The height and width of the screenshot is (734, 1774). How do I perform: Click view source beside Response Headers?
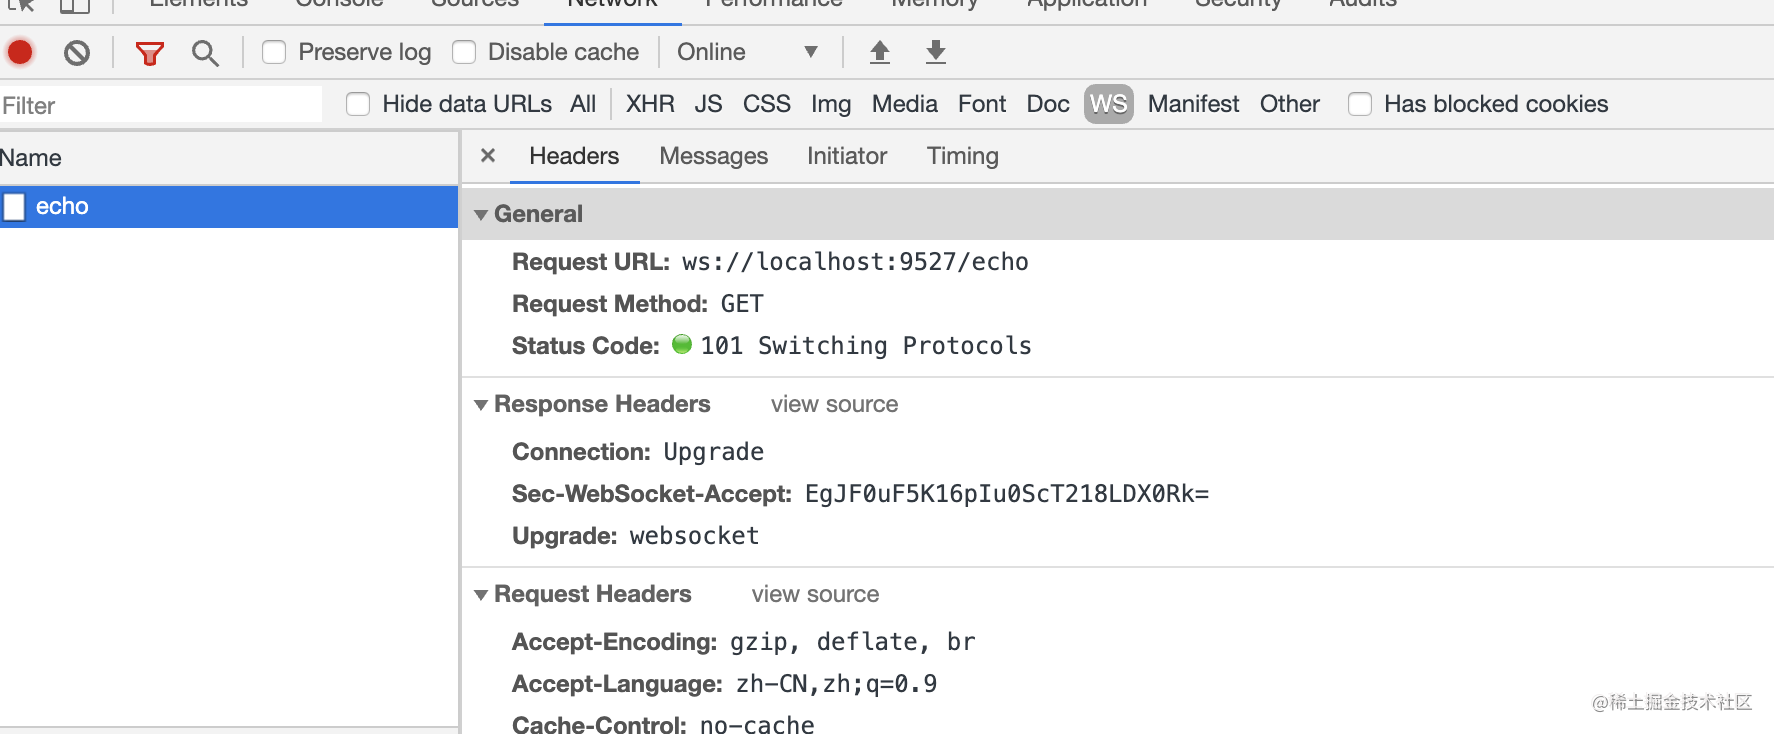tap(834, 404)
